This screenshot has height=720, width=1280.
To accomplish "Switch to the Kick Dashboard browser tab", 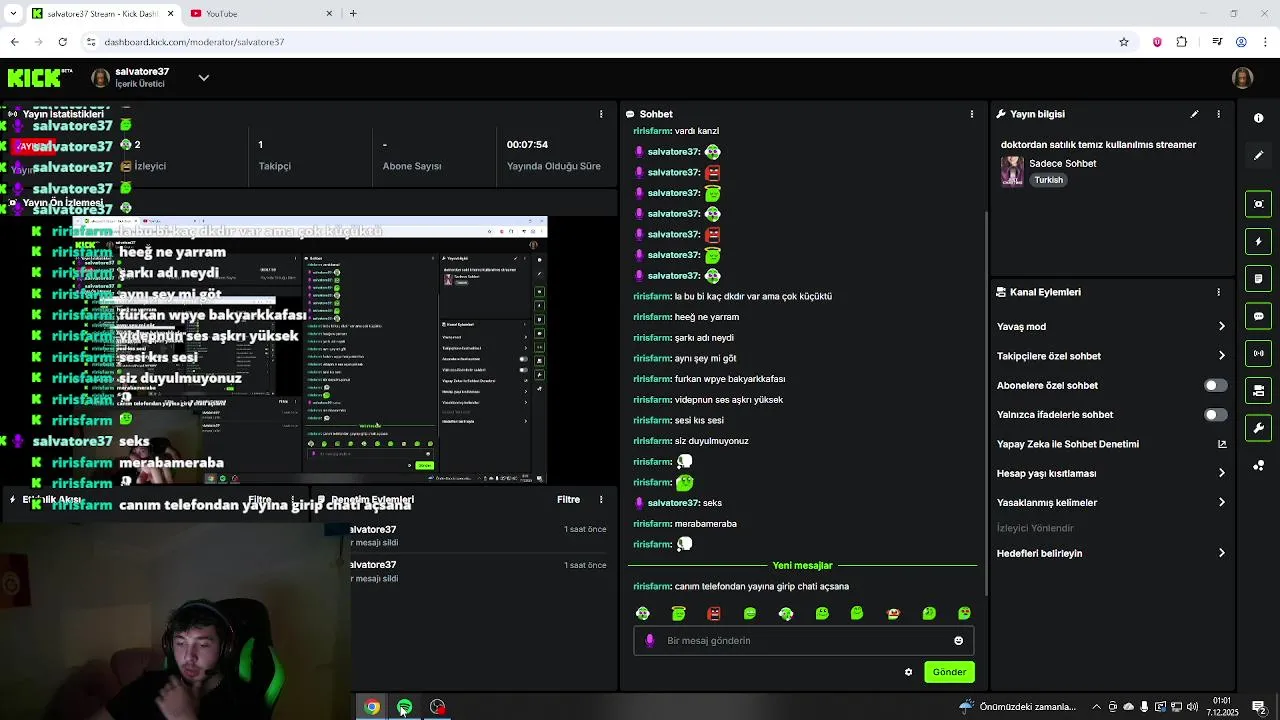I will tap(102, 13).
